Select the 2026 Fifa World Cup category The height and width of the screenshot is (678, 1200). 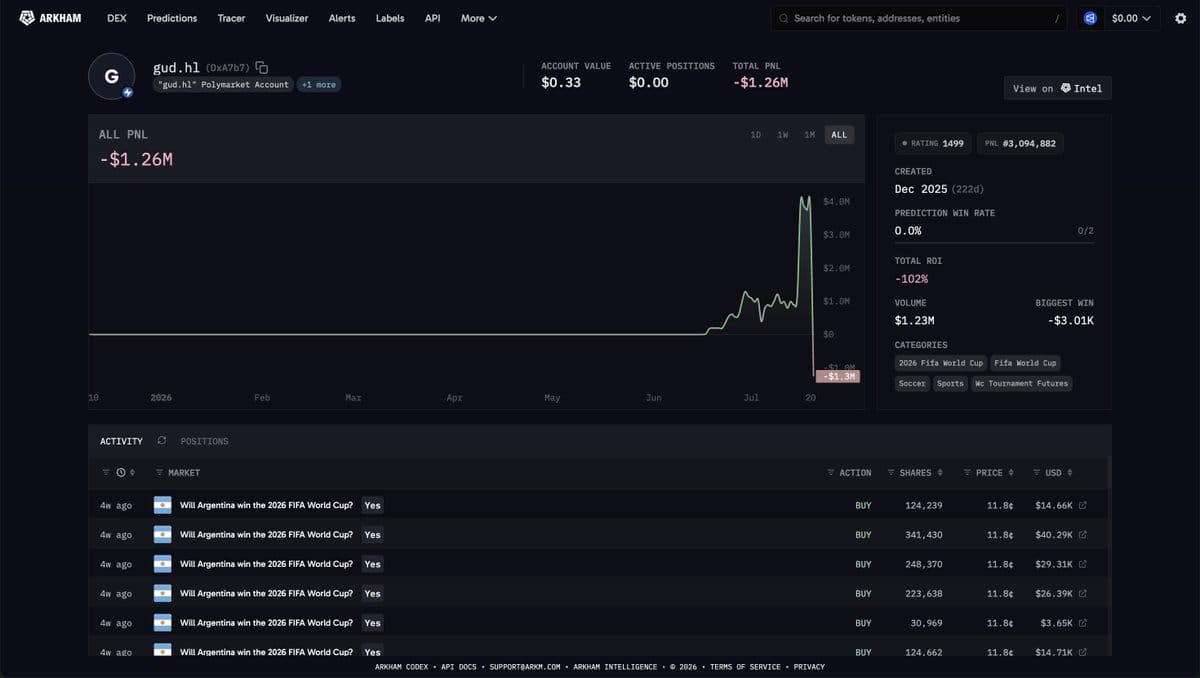tap(941, 362)
